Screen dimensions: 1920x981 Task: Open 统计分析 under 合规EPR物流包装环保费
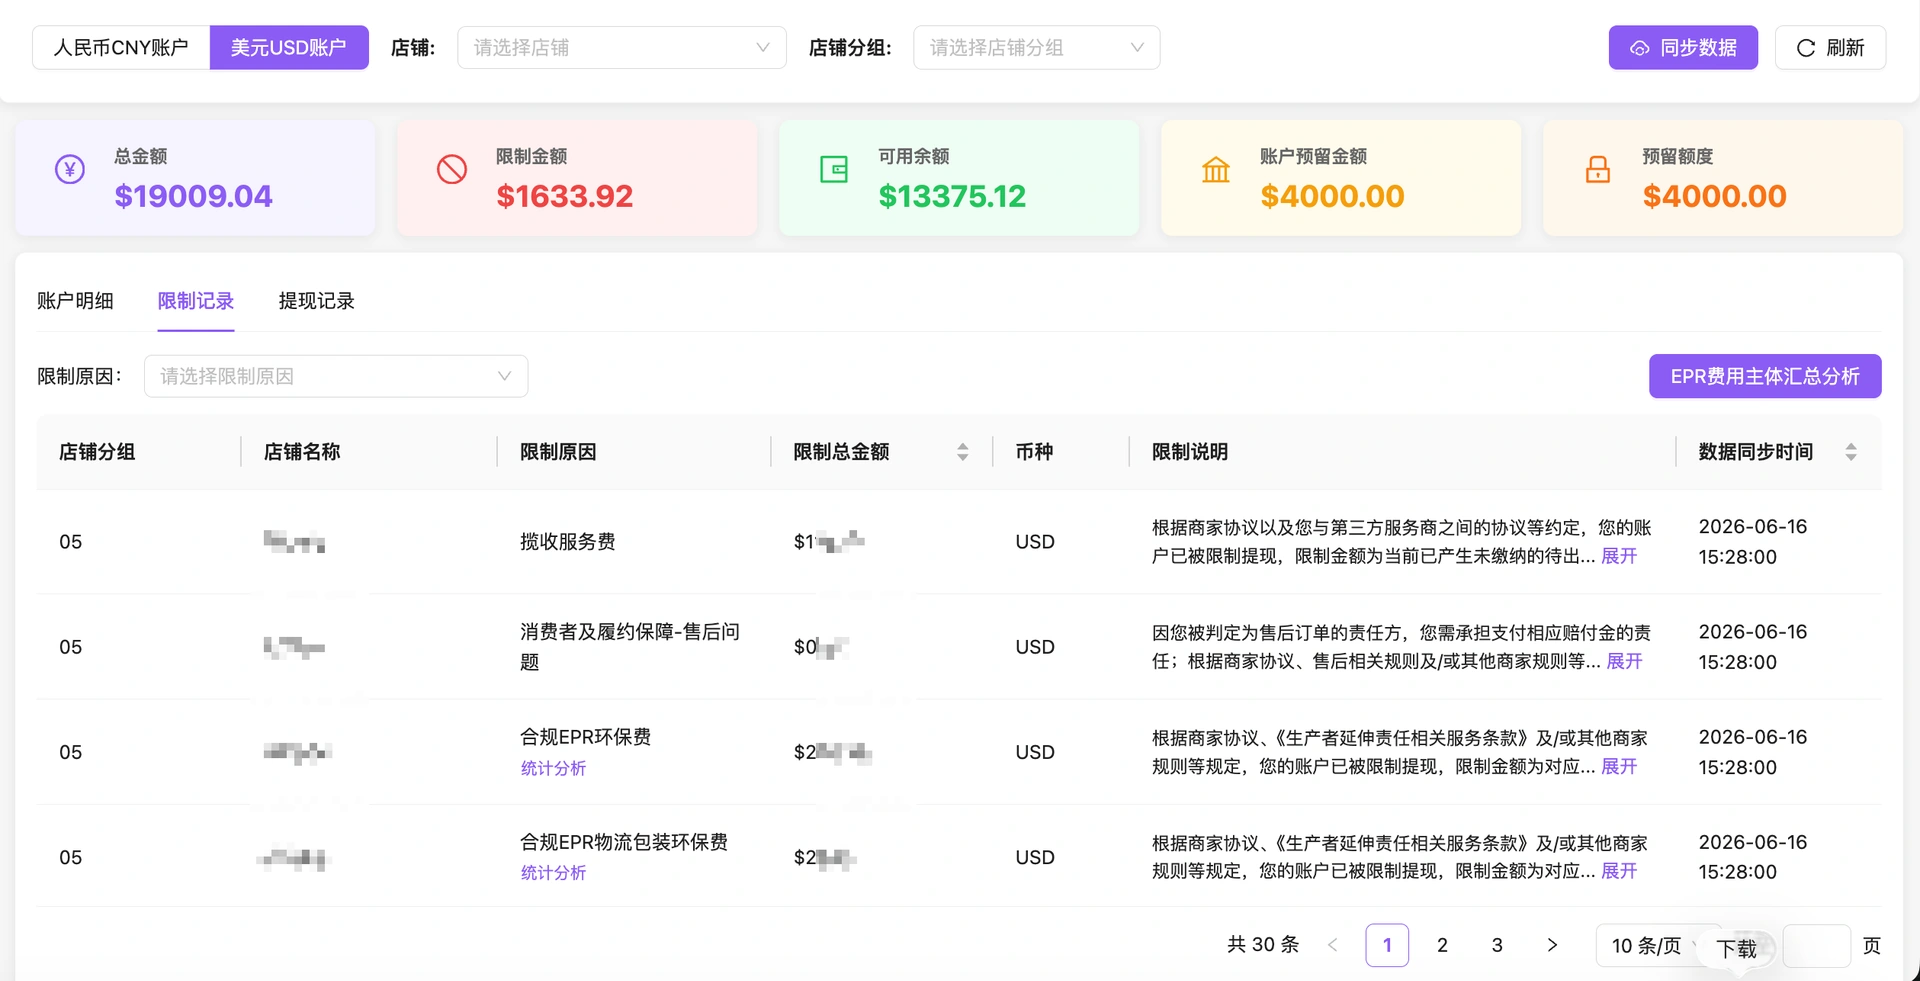pos(553,873)
